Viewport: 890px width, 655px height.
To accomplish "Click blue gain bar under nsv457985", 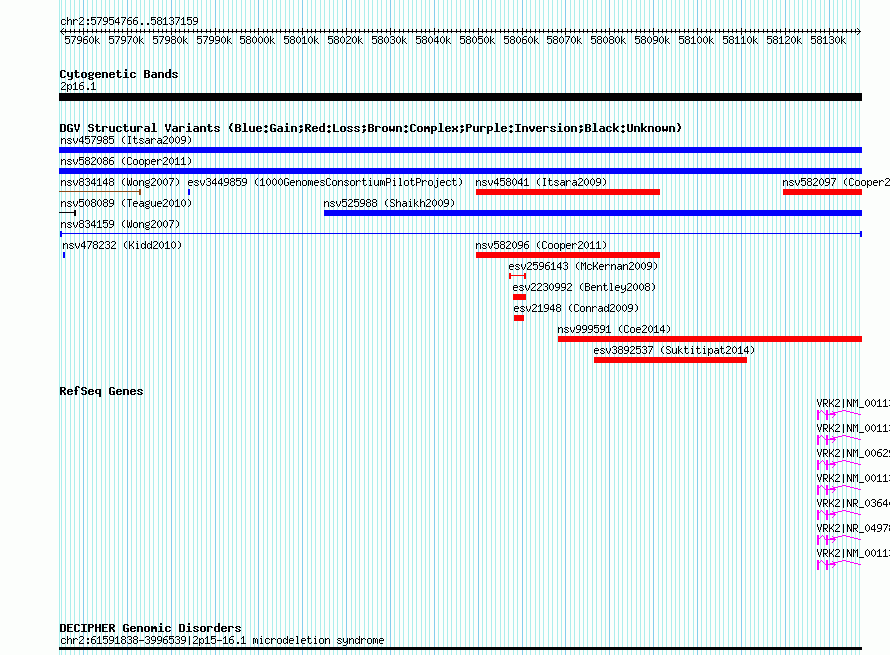I will 460,150.
